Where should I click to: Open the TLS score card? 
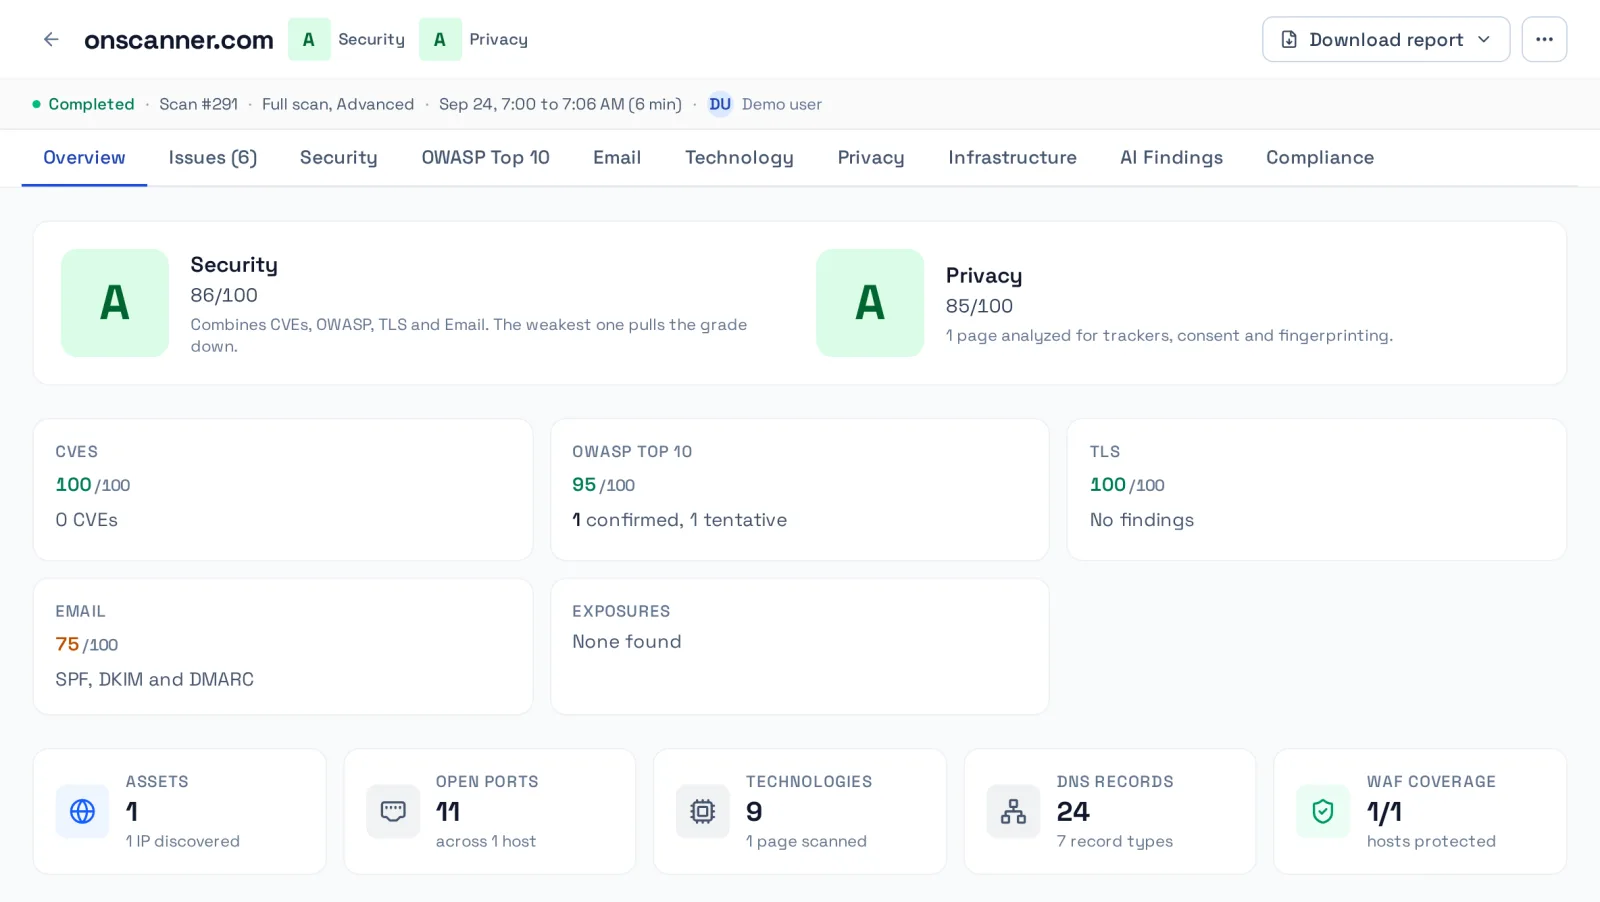tap(1316, 489)
